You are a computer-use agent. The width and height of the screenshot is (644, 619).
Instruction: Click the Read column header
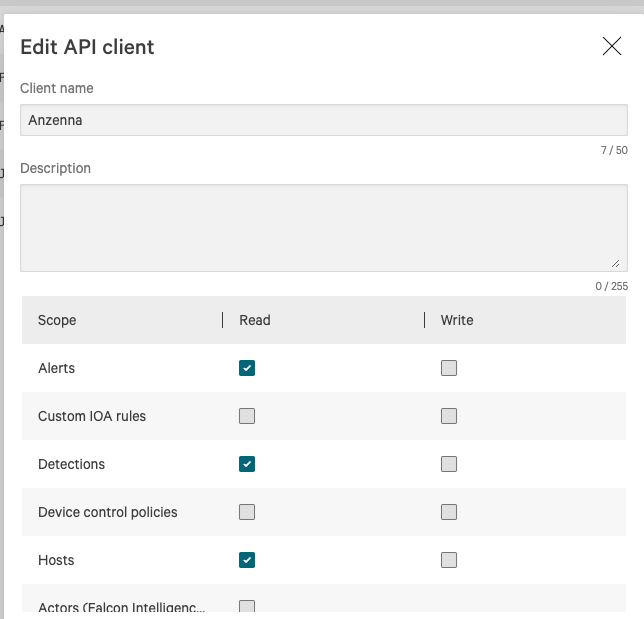coord(255,320)
